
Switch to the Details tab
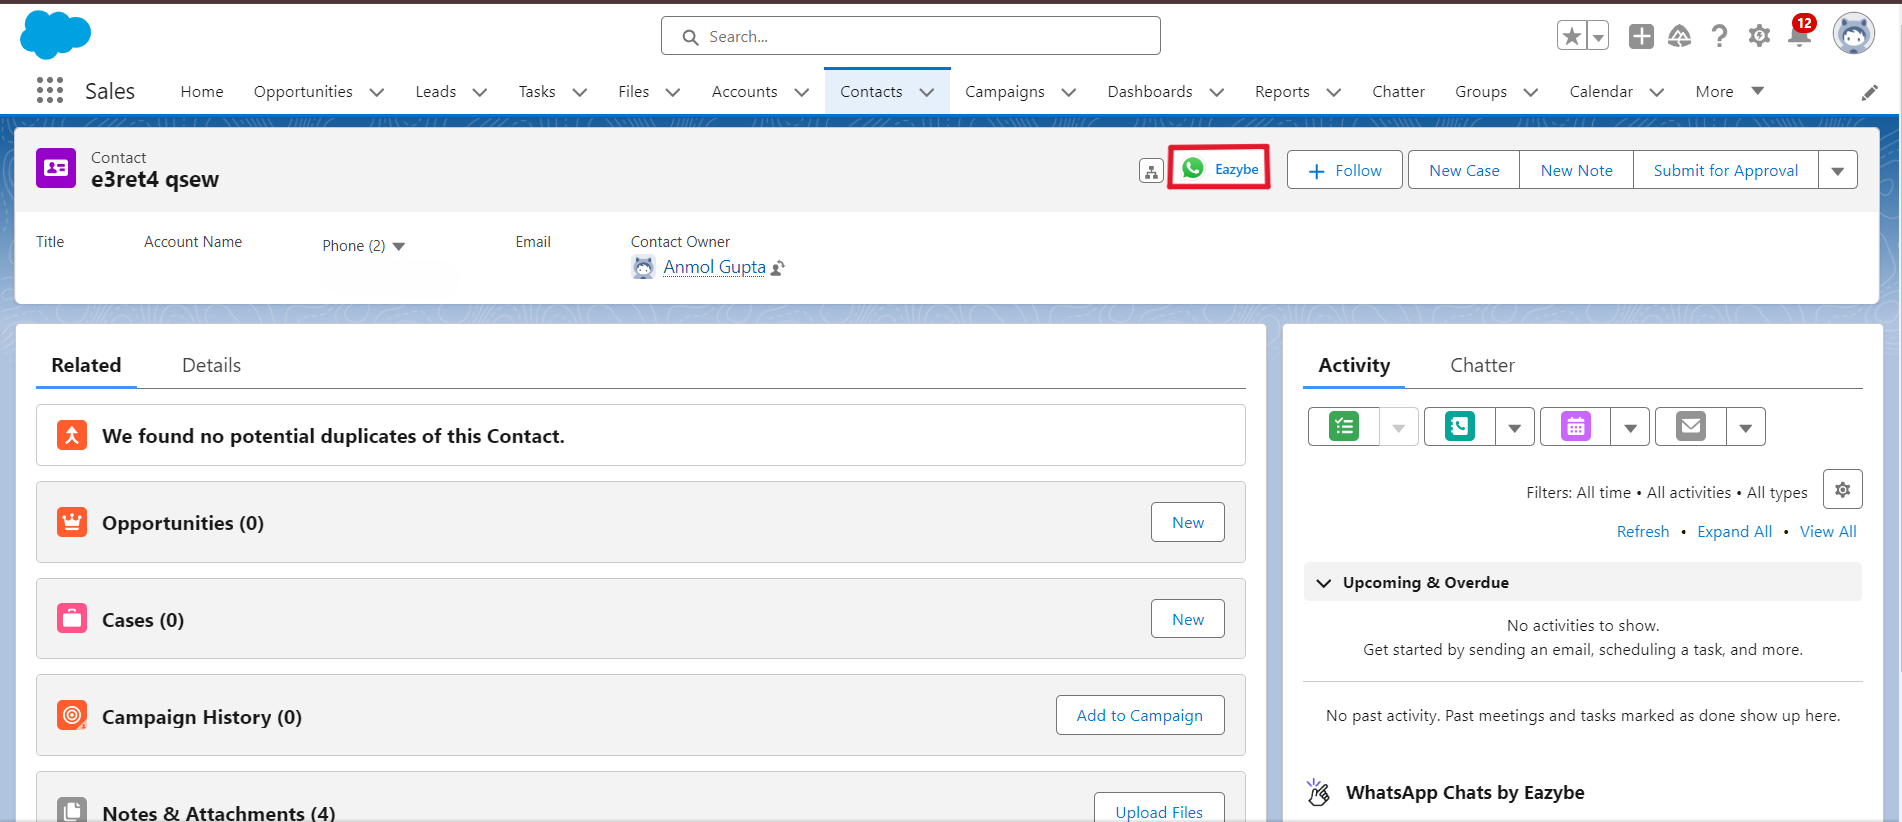tap(211, 365)
